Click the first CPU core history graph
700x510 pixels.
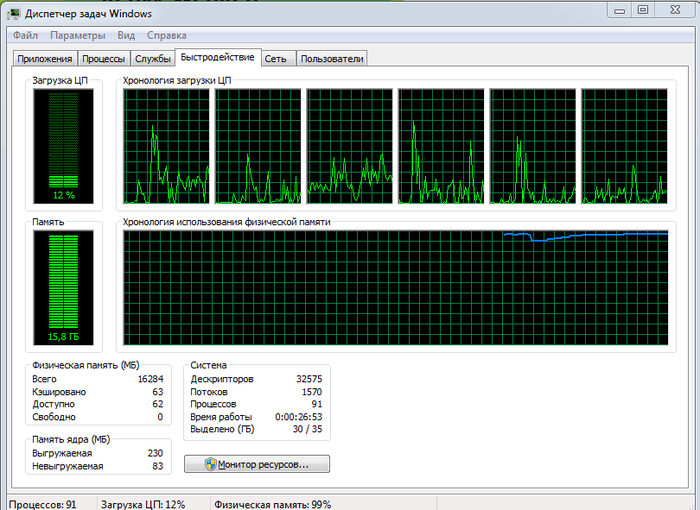tap(166, 145)
